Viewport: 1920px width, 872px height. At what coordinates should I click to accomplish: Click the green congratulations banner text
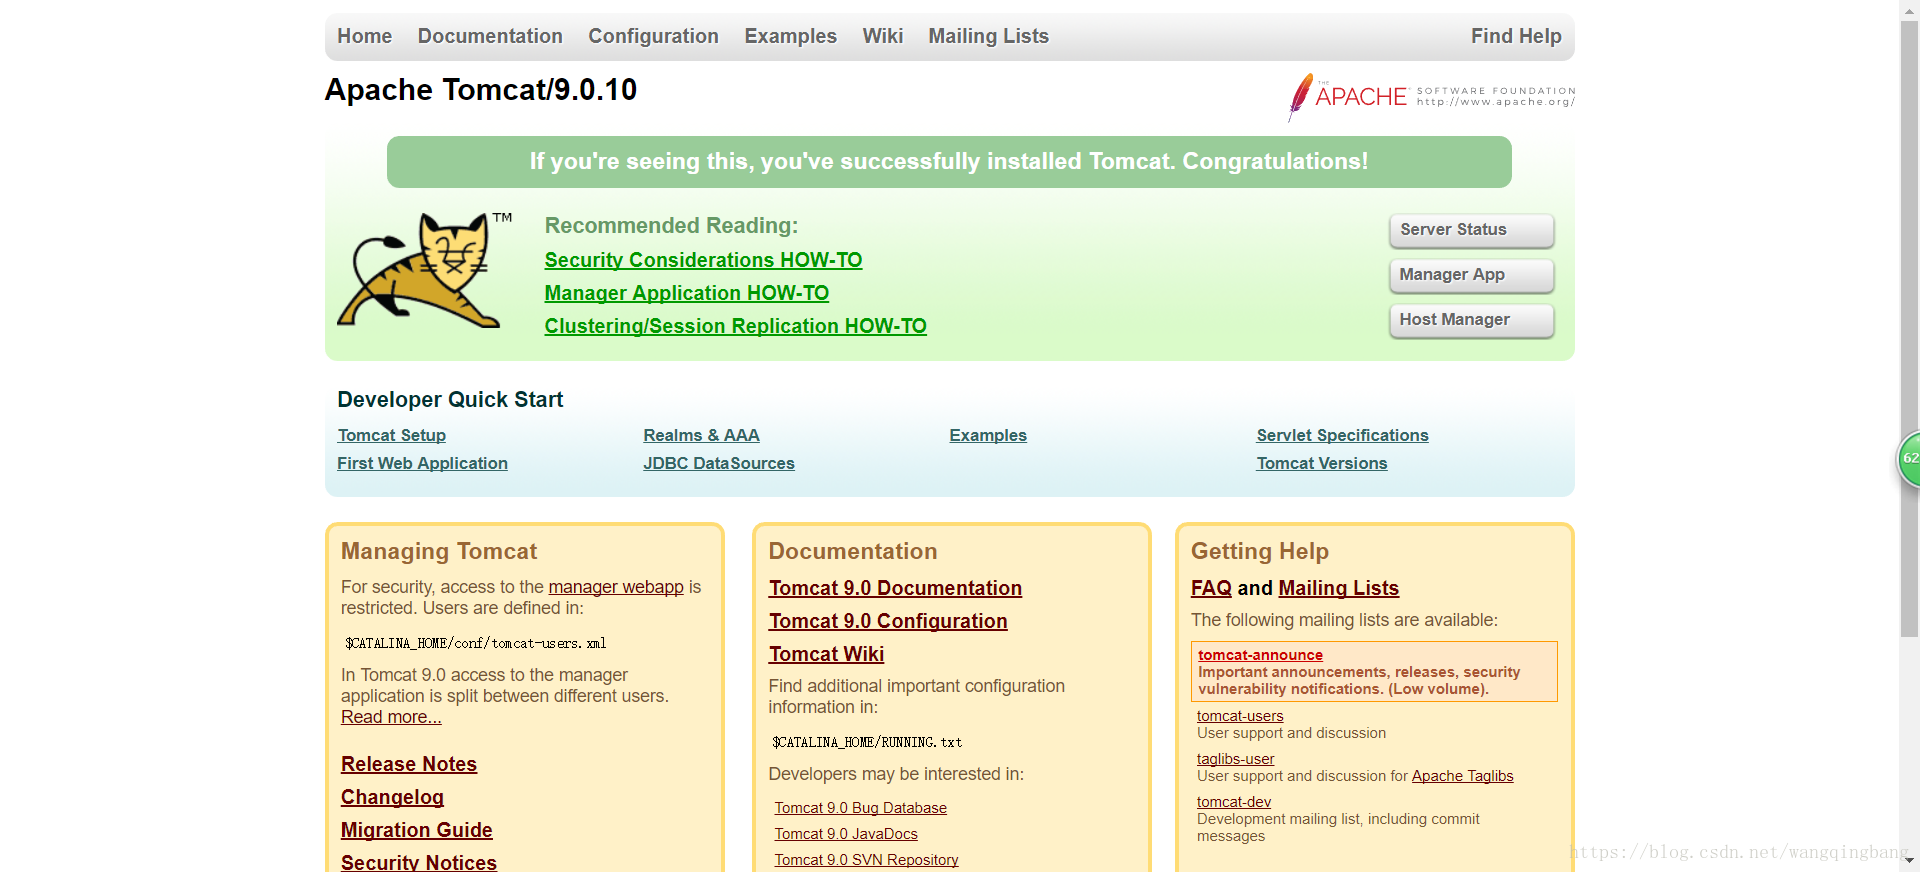(949, 162)
